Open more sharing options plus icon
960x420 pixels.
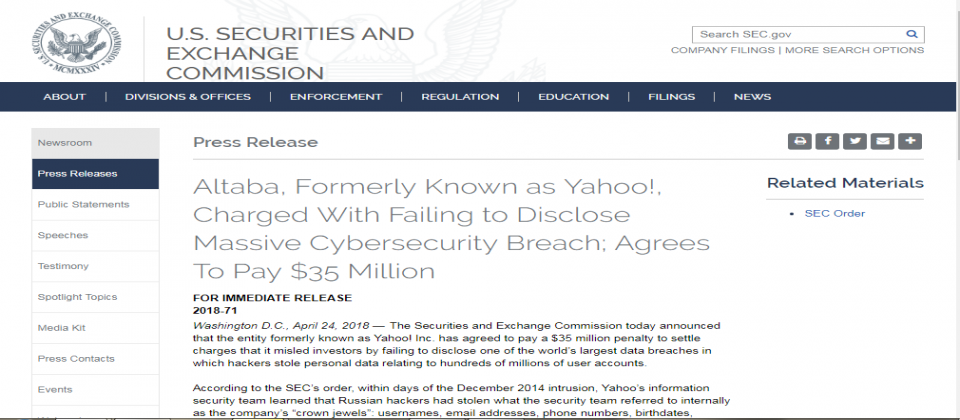click(908, 141)
